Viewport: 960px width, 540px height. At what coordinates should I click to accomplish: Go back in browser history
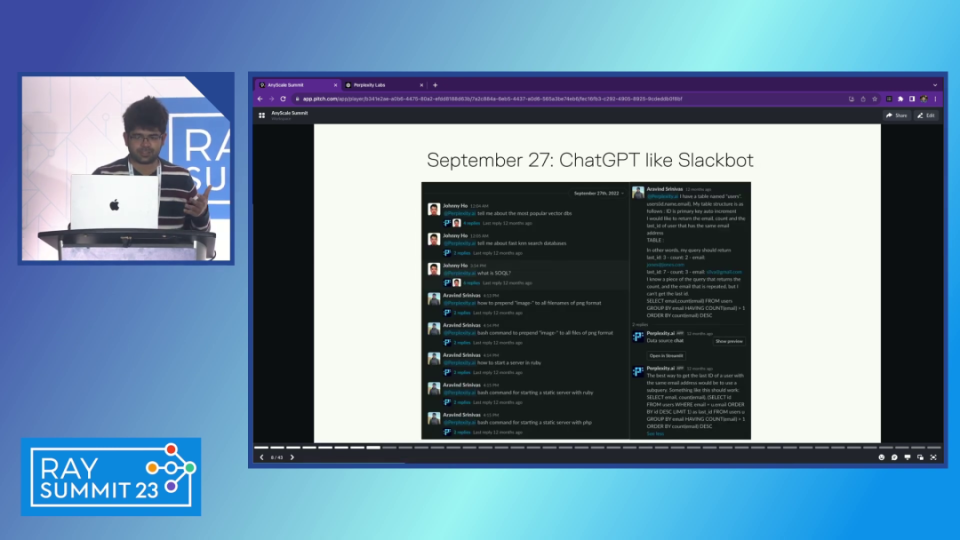tap(260, 99)
